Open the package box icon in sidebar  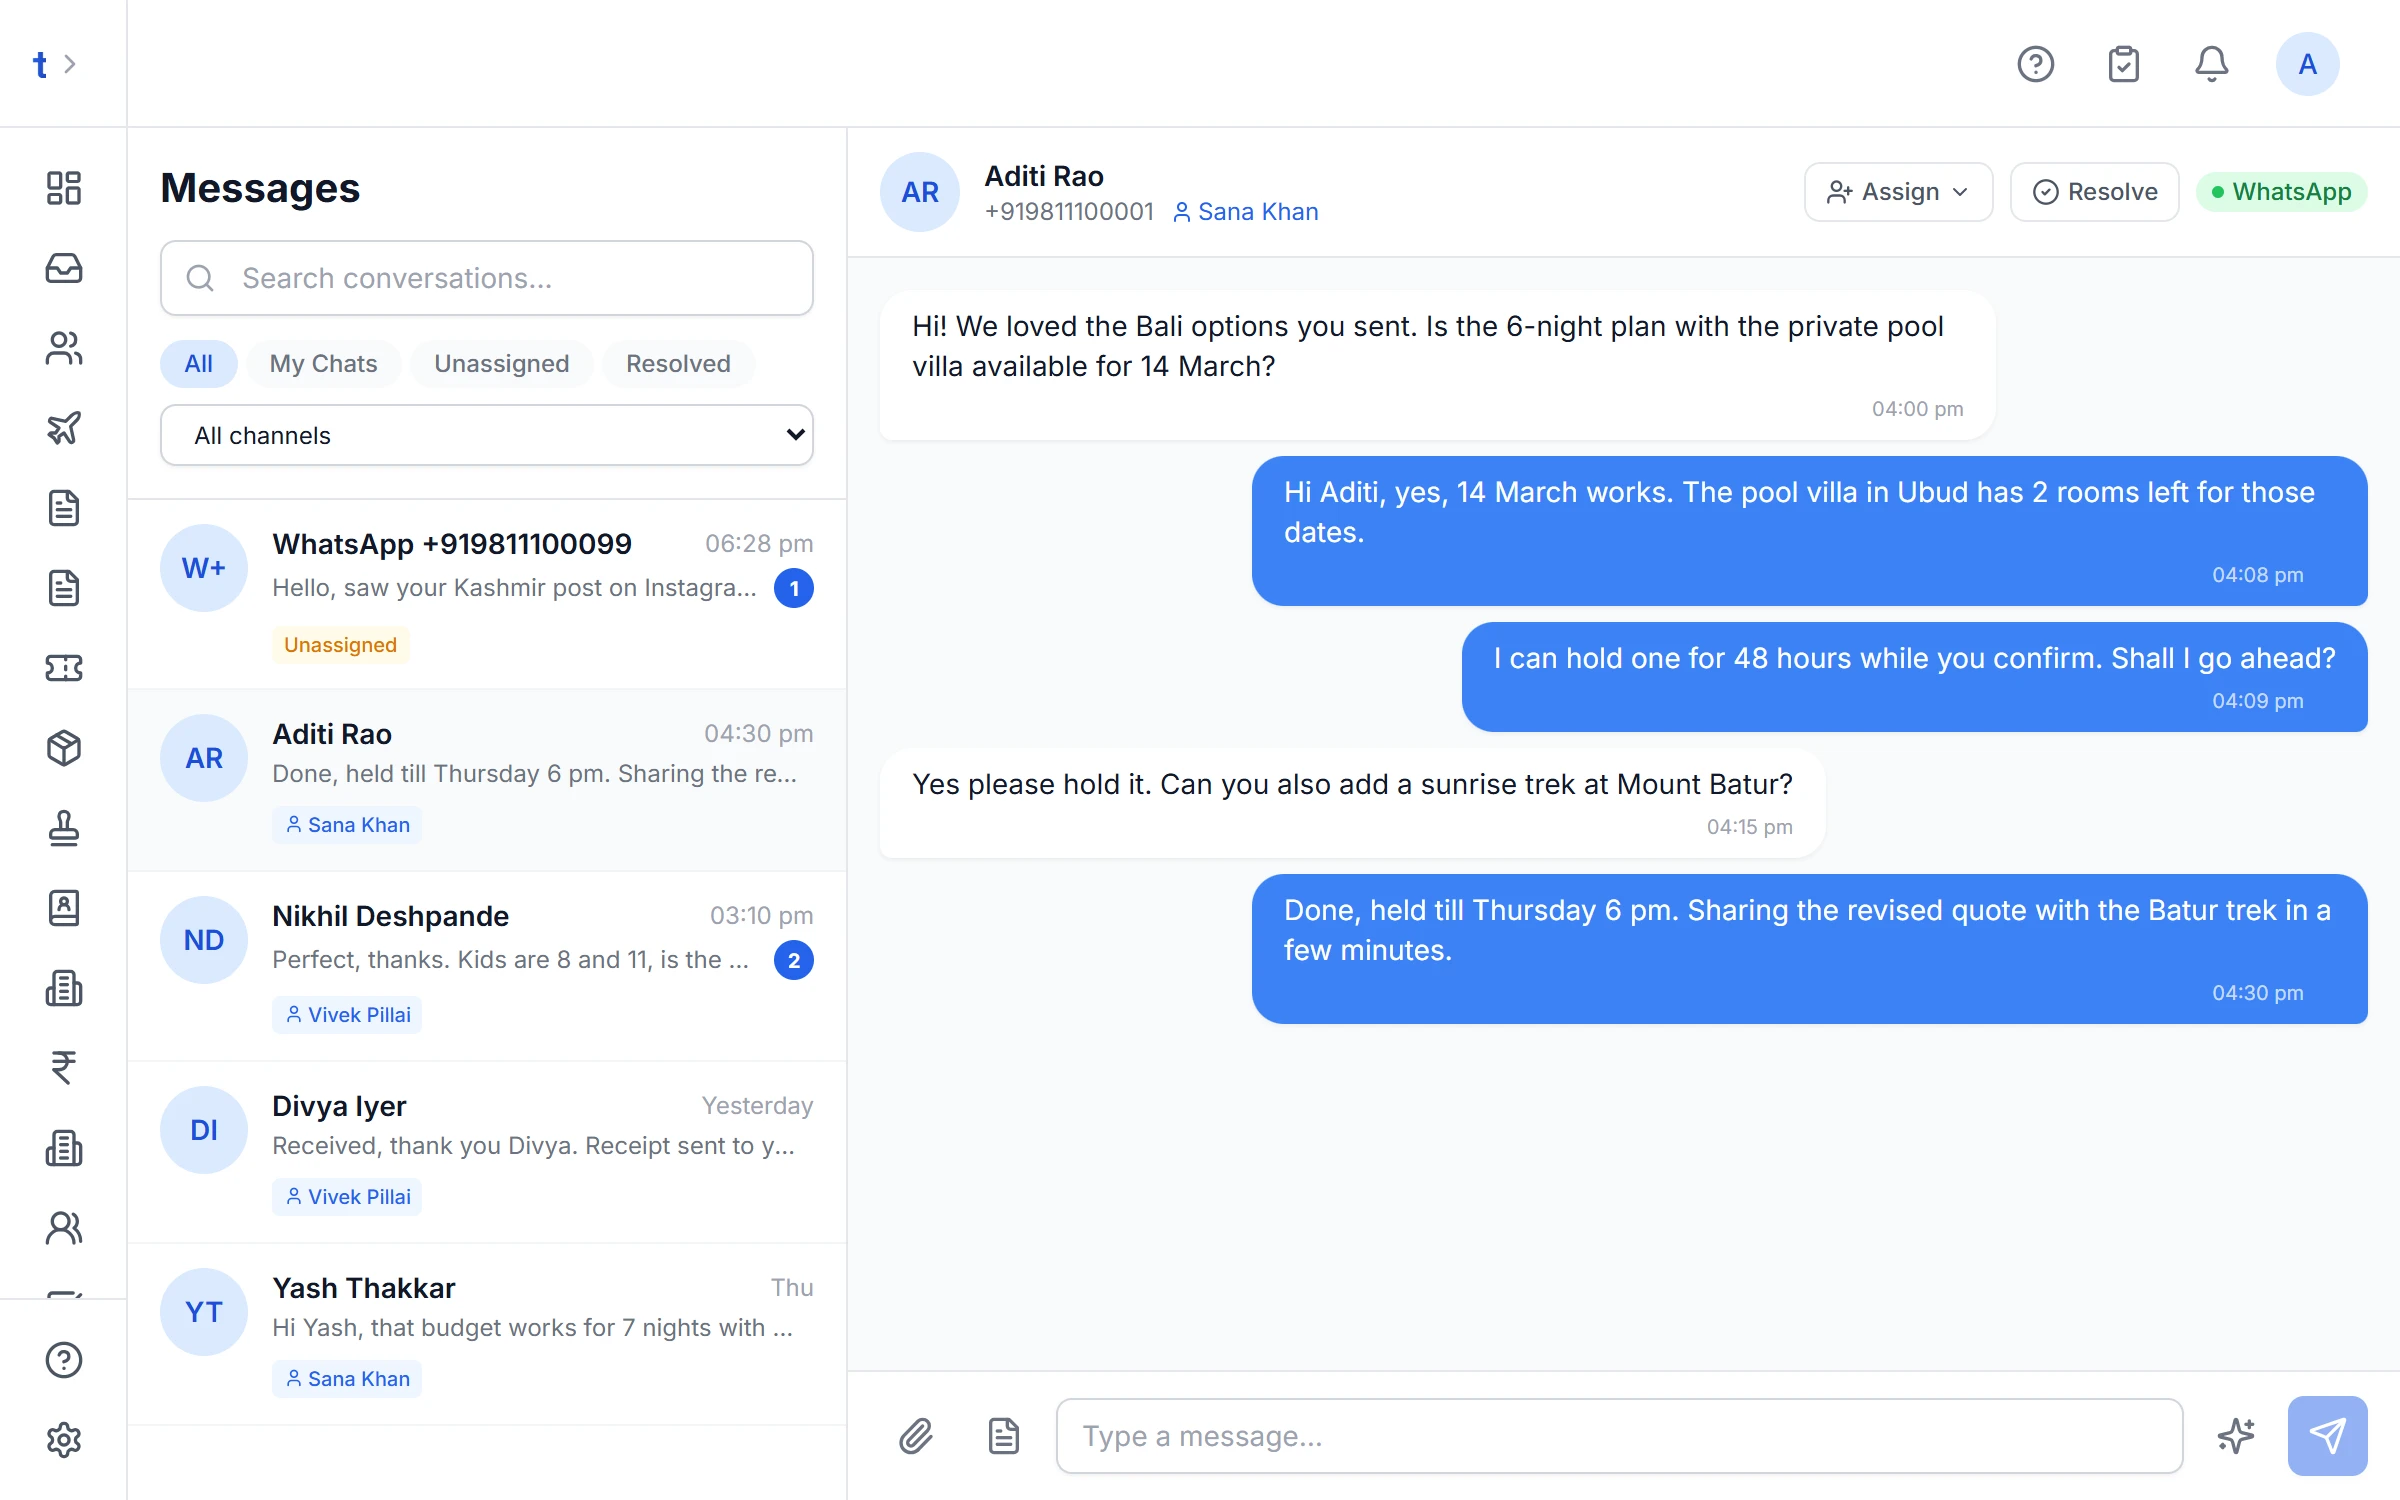point(64,748)
